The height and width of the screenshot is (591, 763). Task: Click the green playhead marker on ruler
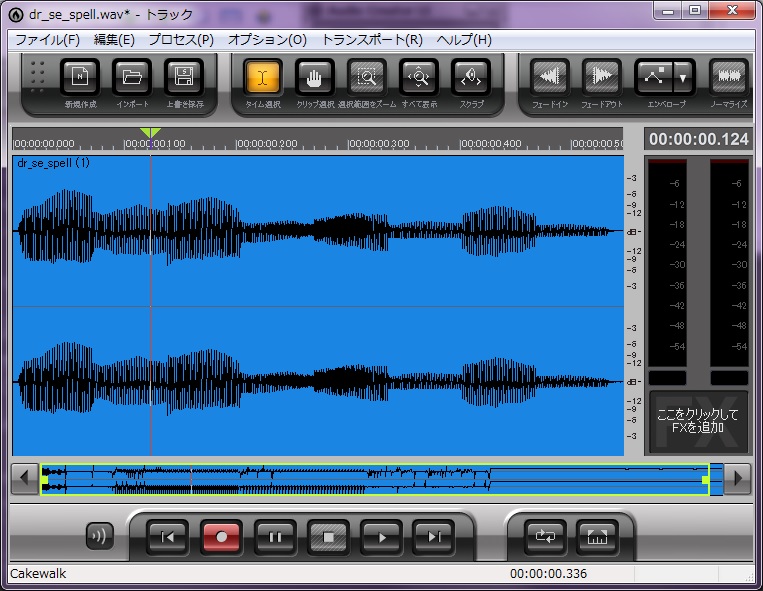150,133
